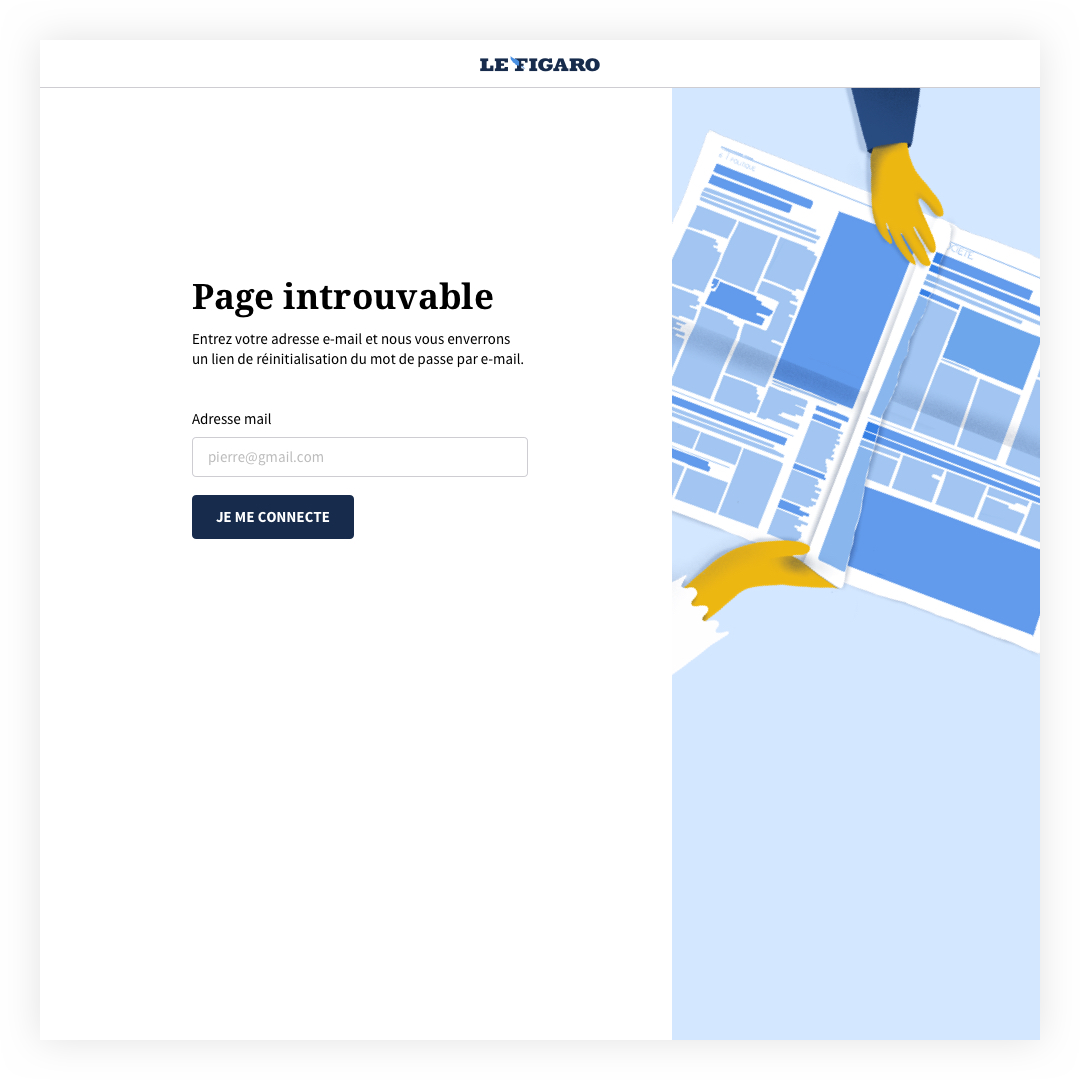Select the 'Entrez votre adresse e-mail' paragraph
This screenshot has height=1080, width=1080.
click(x=357, y=349)
